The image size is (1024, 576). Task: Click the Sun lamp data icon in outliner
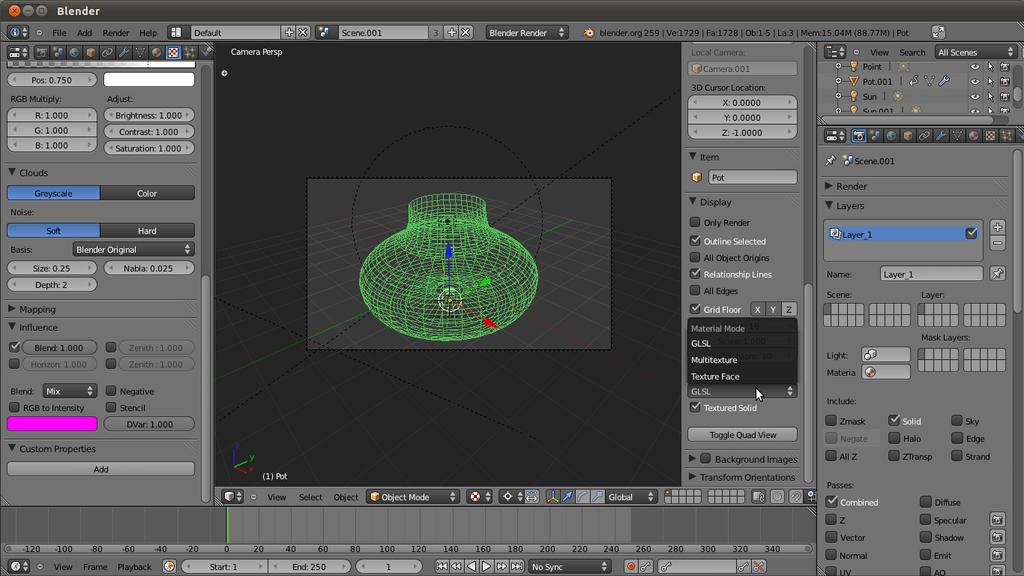click(x=898, y=97)
